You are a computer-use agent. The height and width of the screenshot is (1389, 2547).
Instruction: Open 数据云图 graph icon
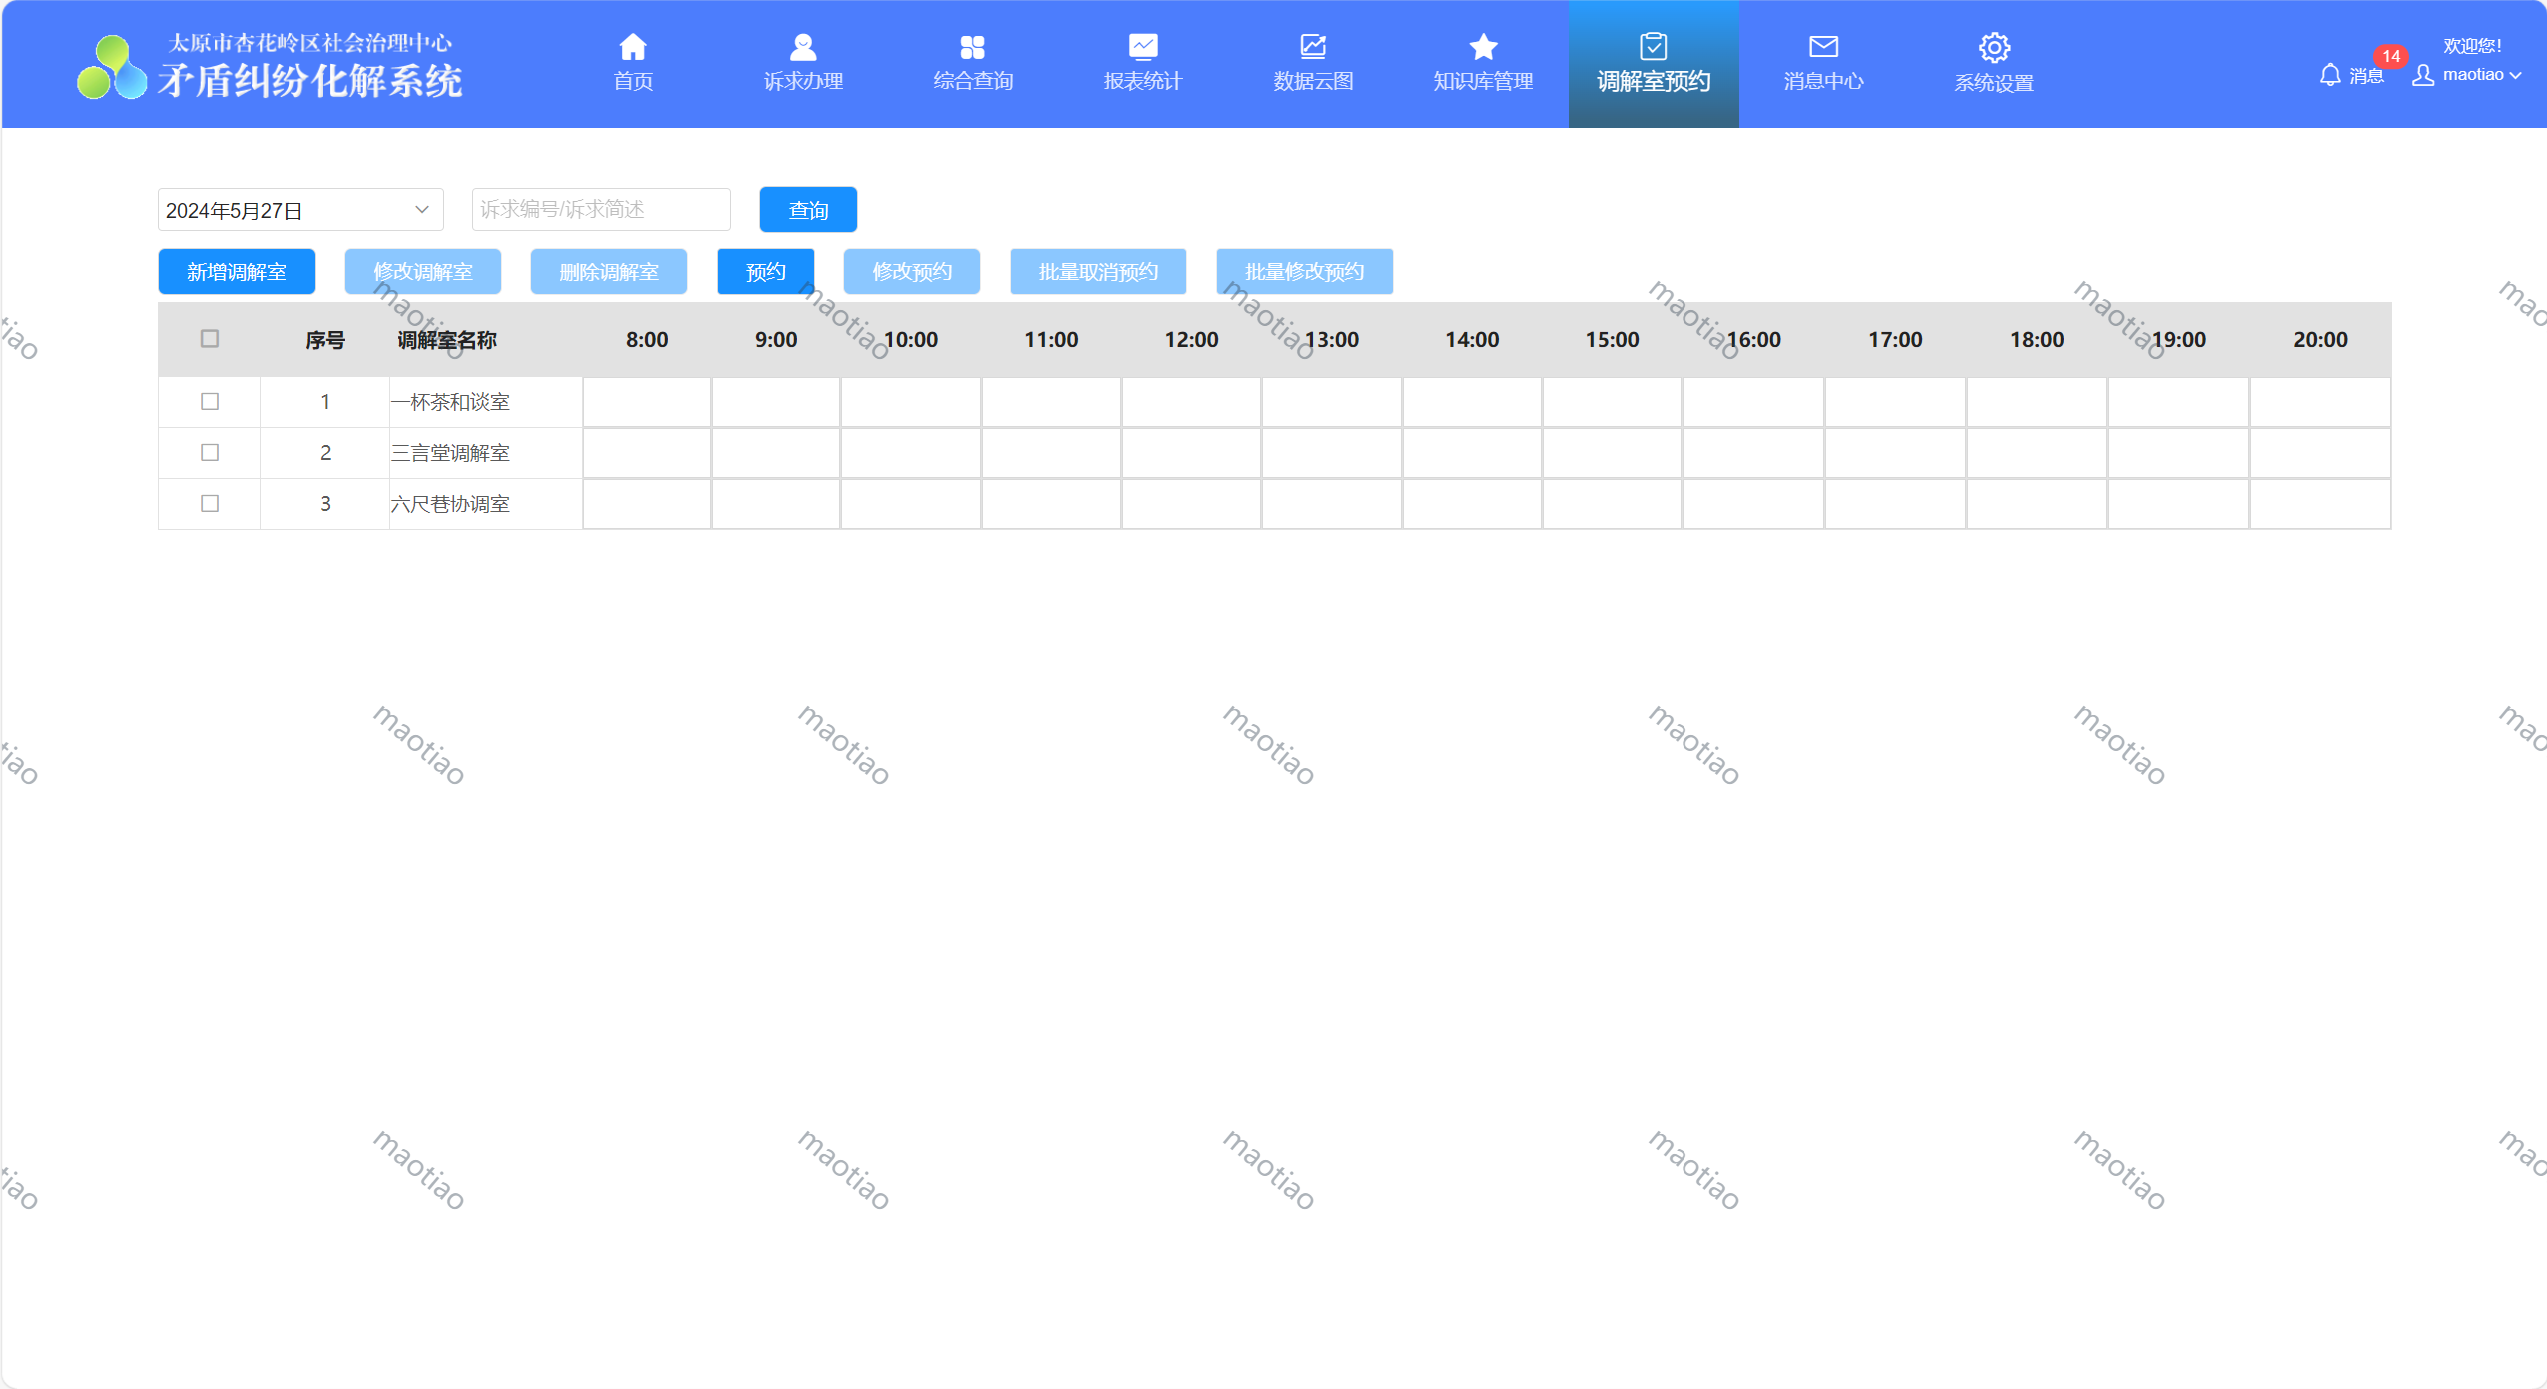(x=1313, y=47)
